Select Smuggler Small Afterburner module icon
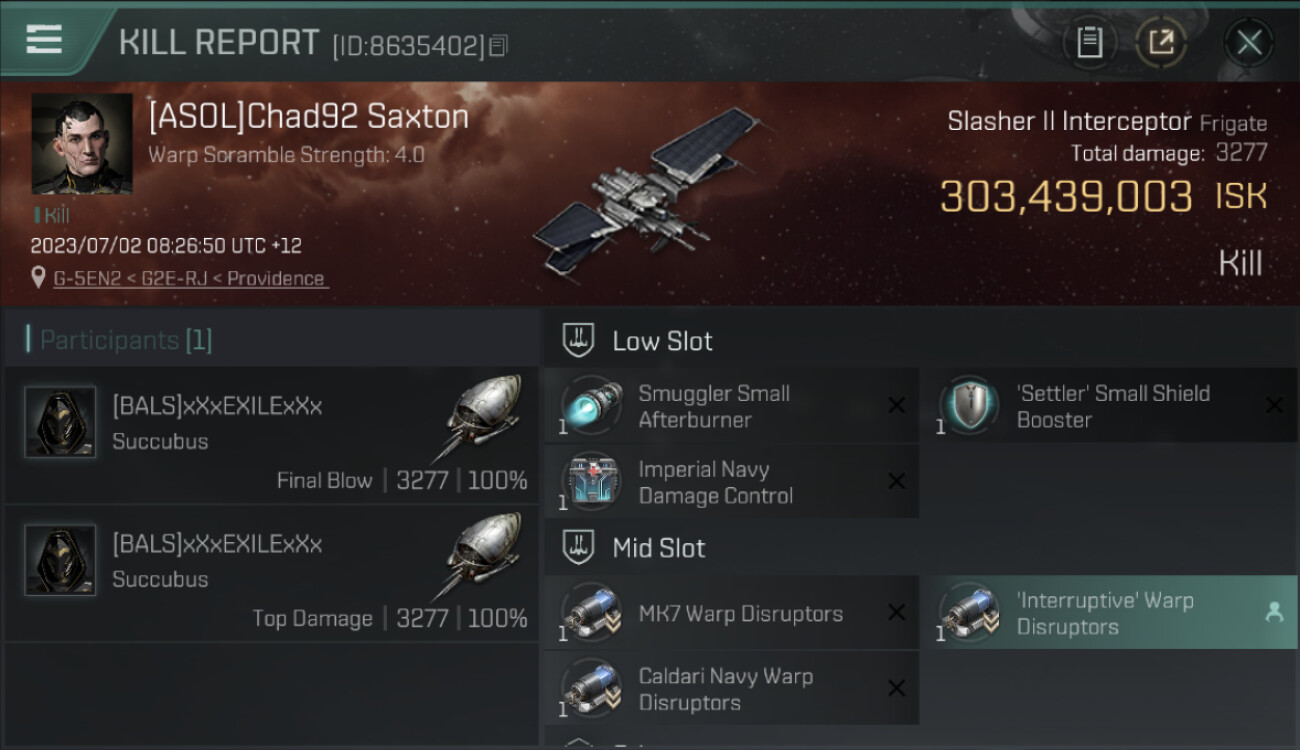Viewport: 1300px width, 750px height. [591, 406]
